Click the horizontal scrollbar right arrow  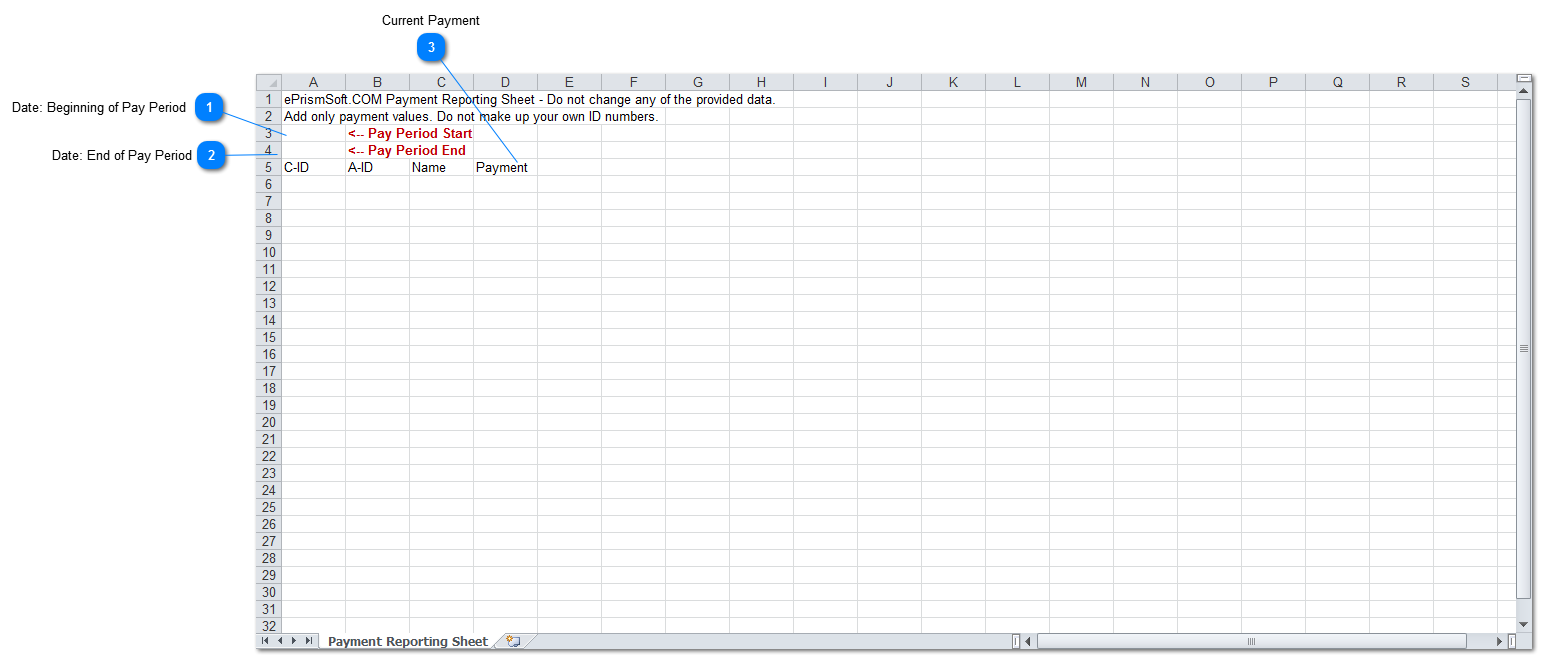coord(1499,641)
